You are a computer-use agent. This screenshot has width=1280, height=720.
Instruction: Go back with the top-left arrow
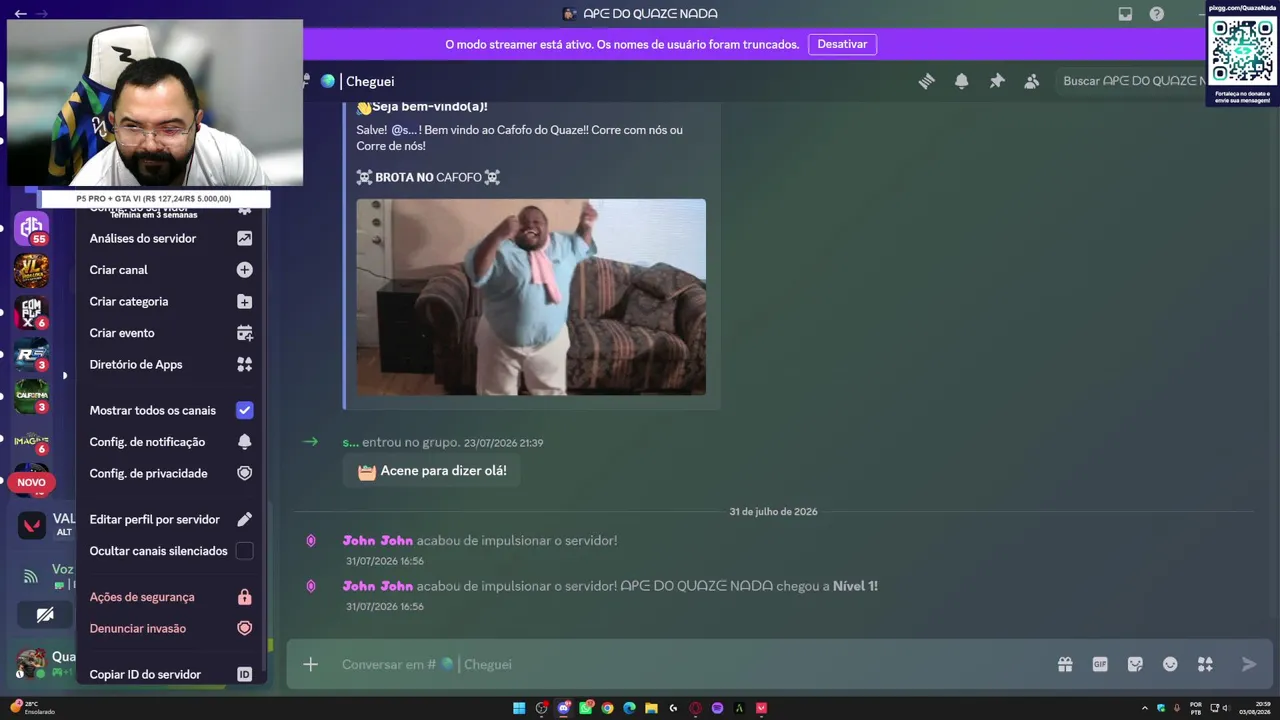[20, 14]
